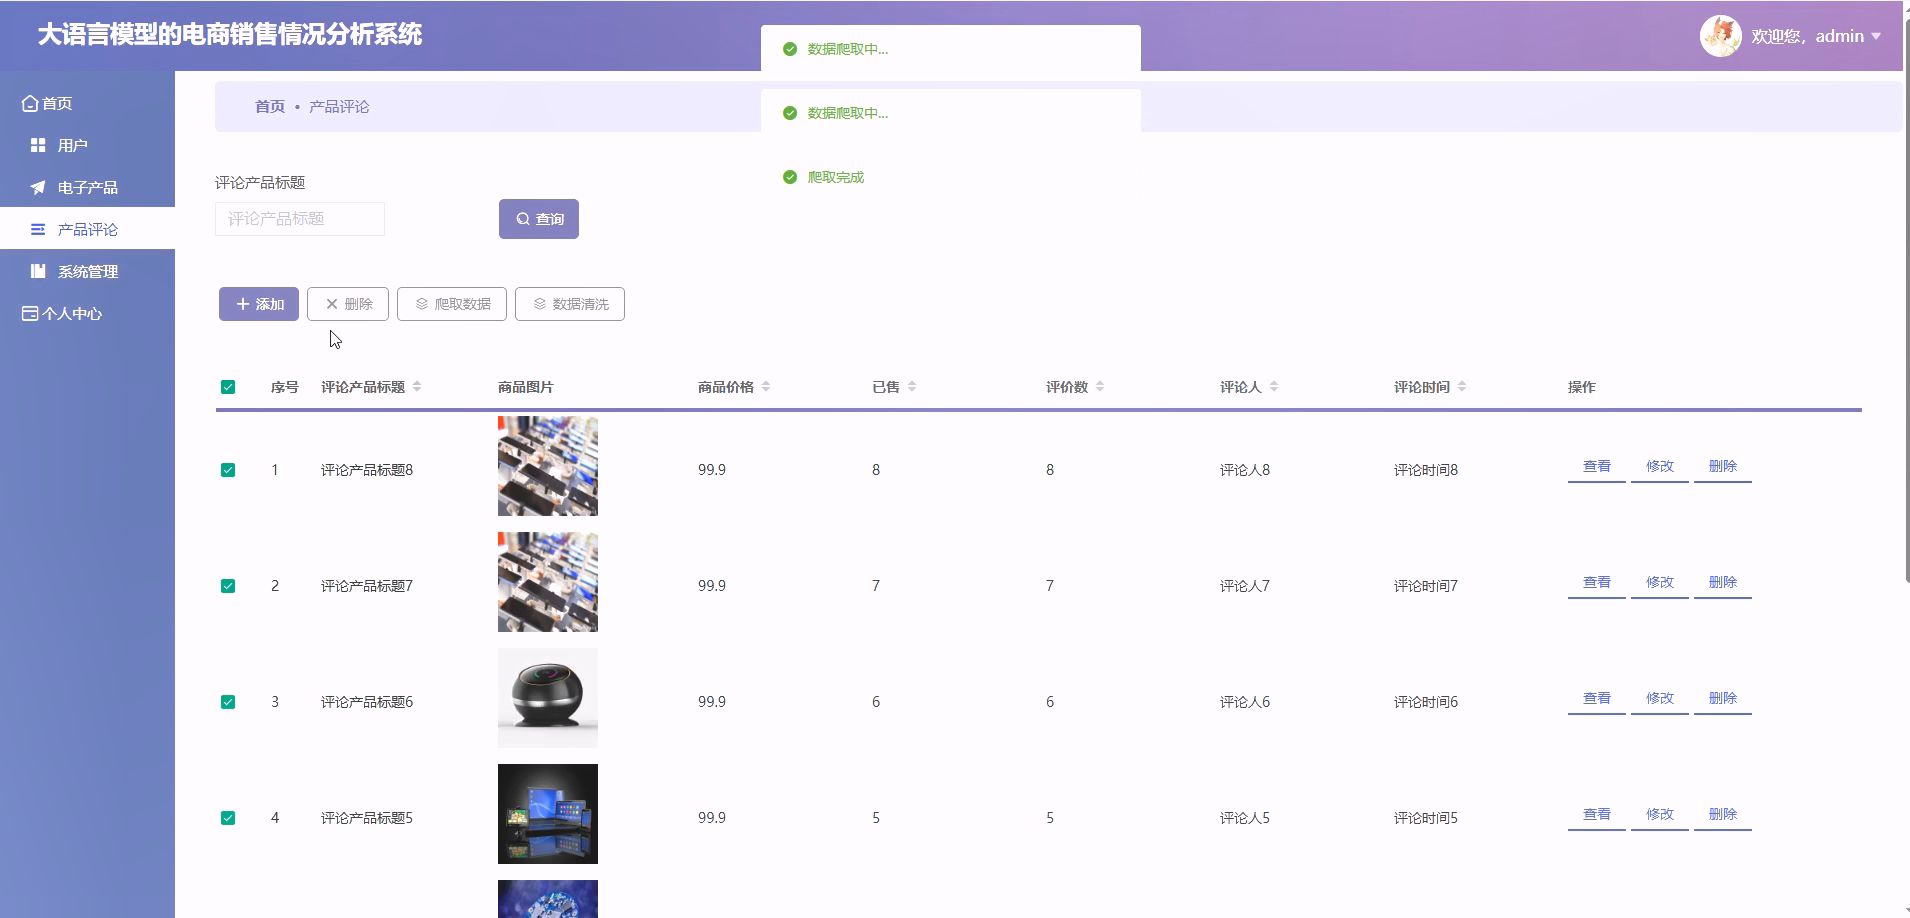Viewport: 1910px width, 918px height.
Task: Click the 评论产品标题6 cell text
Action: pos(367,702)
